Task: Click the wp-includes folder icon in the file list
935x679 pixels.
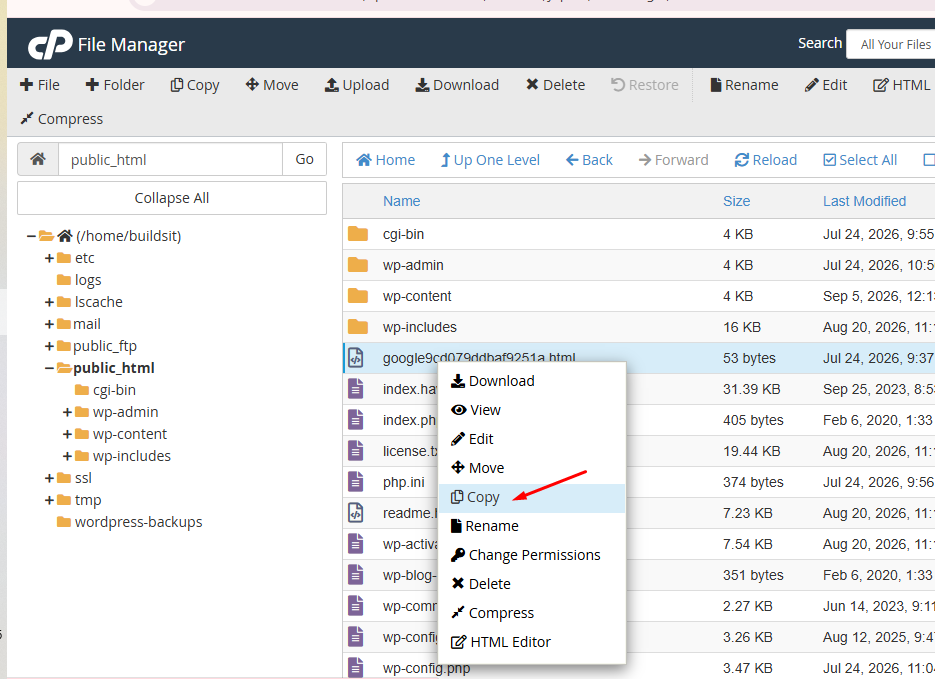Action: coord(358,327)
